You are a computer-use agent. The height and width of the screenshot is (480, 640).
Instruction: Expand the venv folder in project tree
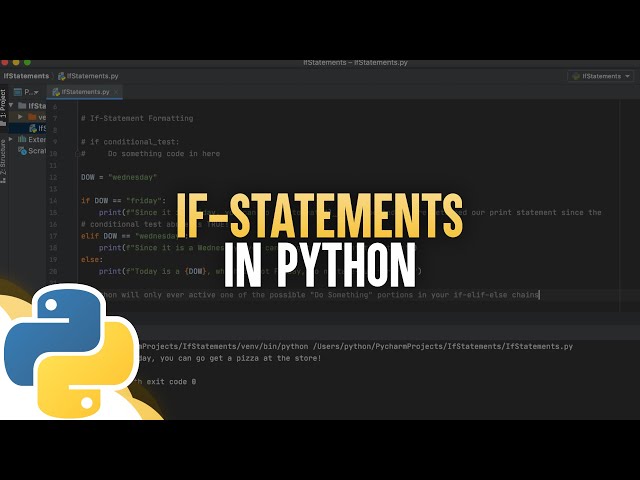pyautogui.click(x=20, y=117)
